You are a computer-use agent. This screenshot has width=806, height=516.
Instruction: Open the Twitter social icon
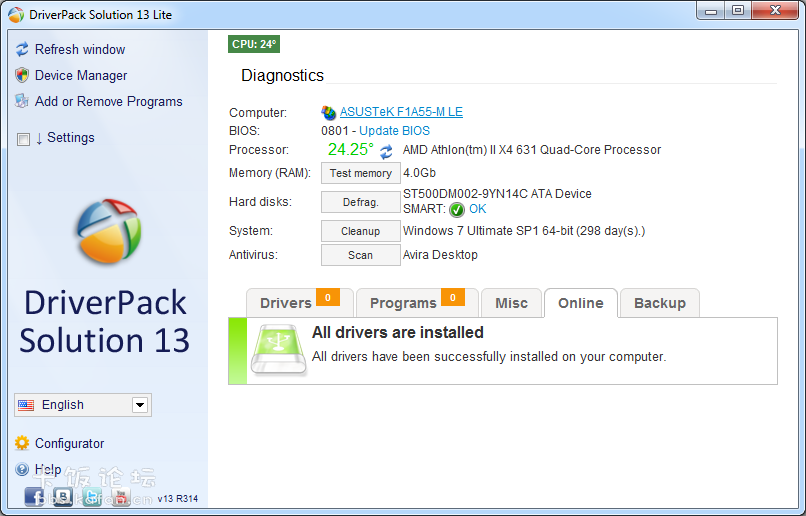(x=92, y=497)
